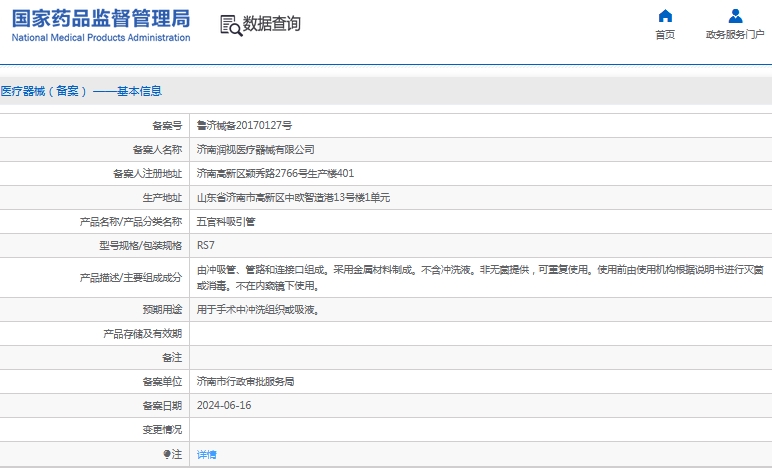Screen dimensions: 772x476
Task: Click the 备注 label
Action: pos(172,357)
